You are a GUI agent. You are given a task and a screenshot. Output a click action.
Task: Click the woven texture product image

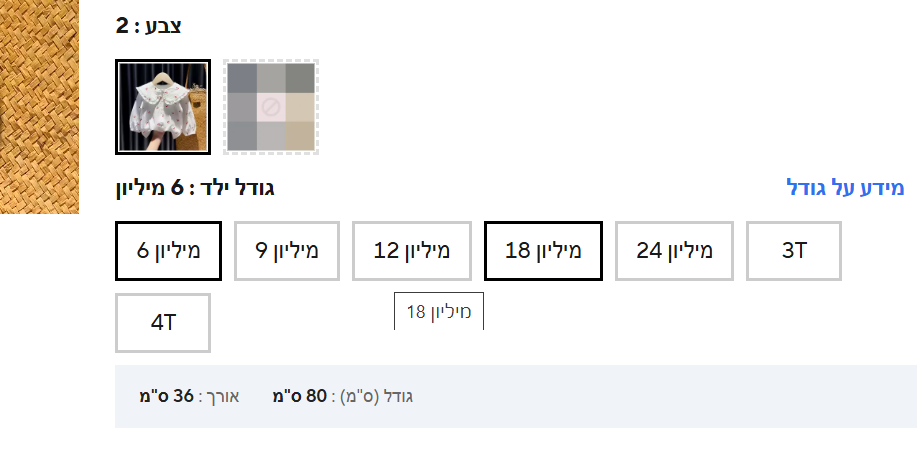point(39,106)
